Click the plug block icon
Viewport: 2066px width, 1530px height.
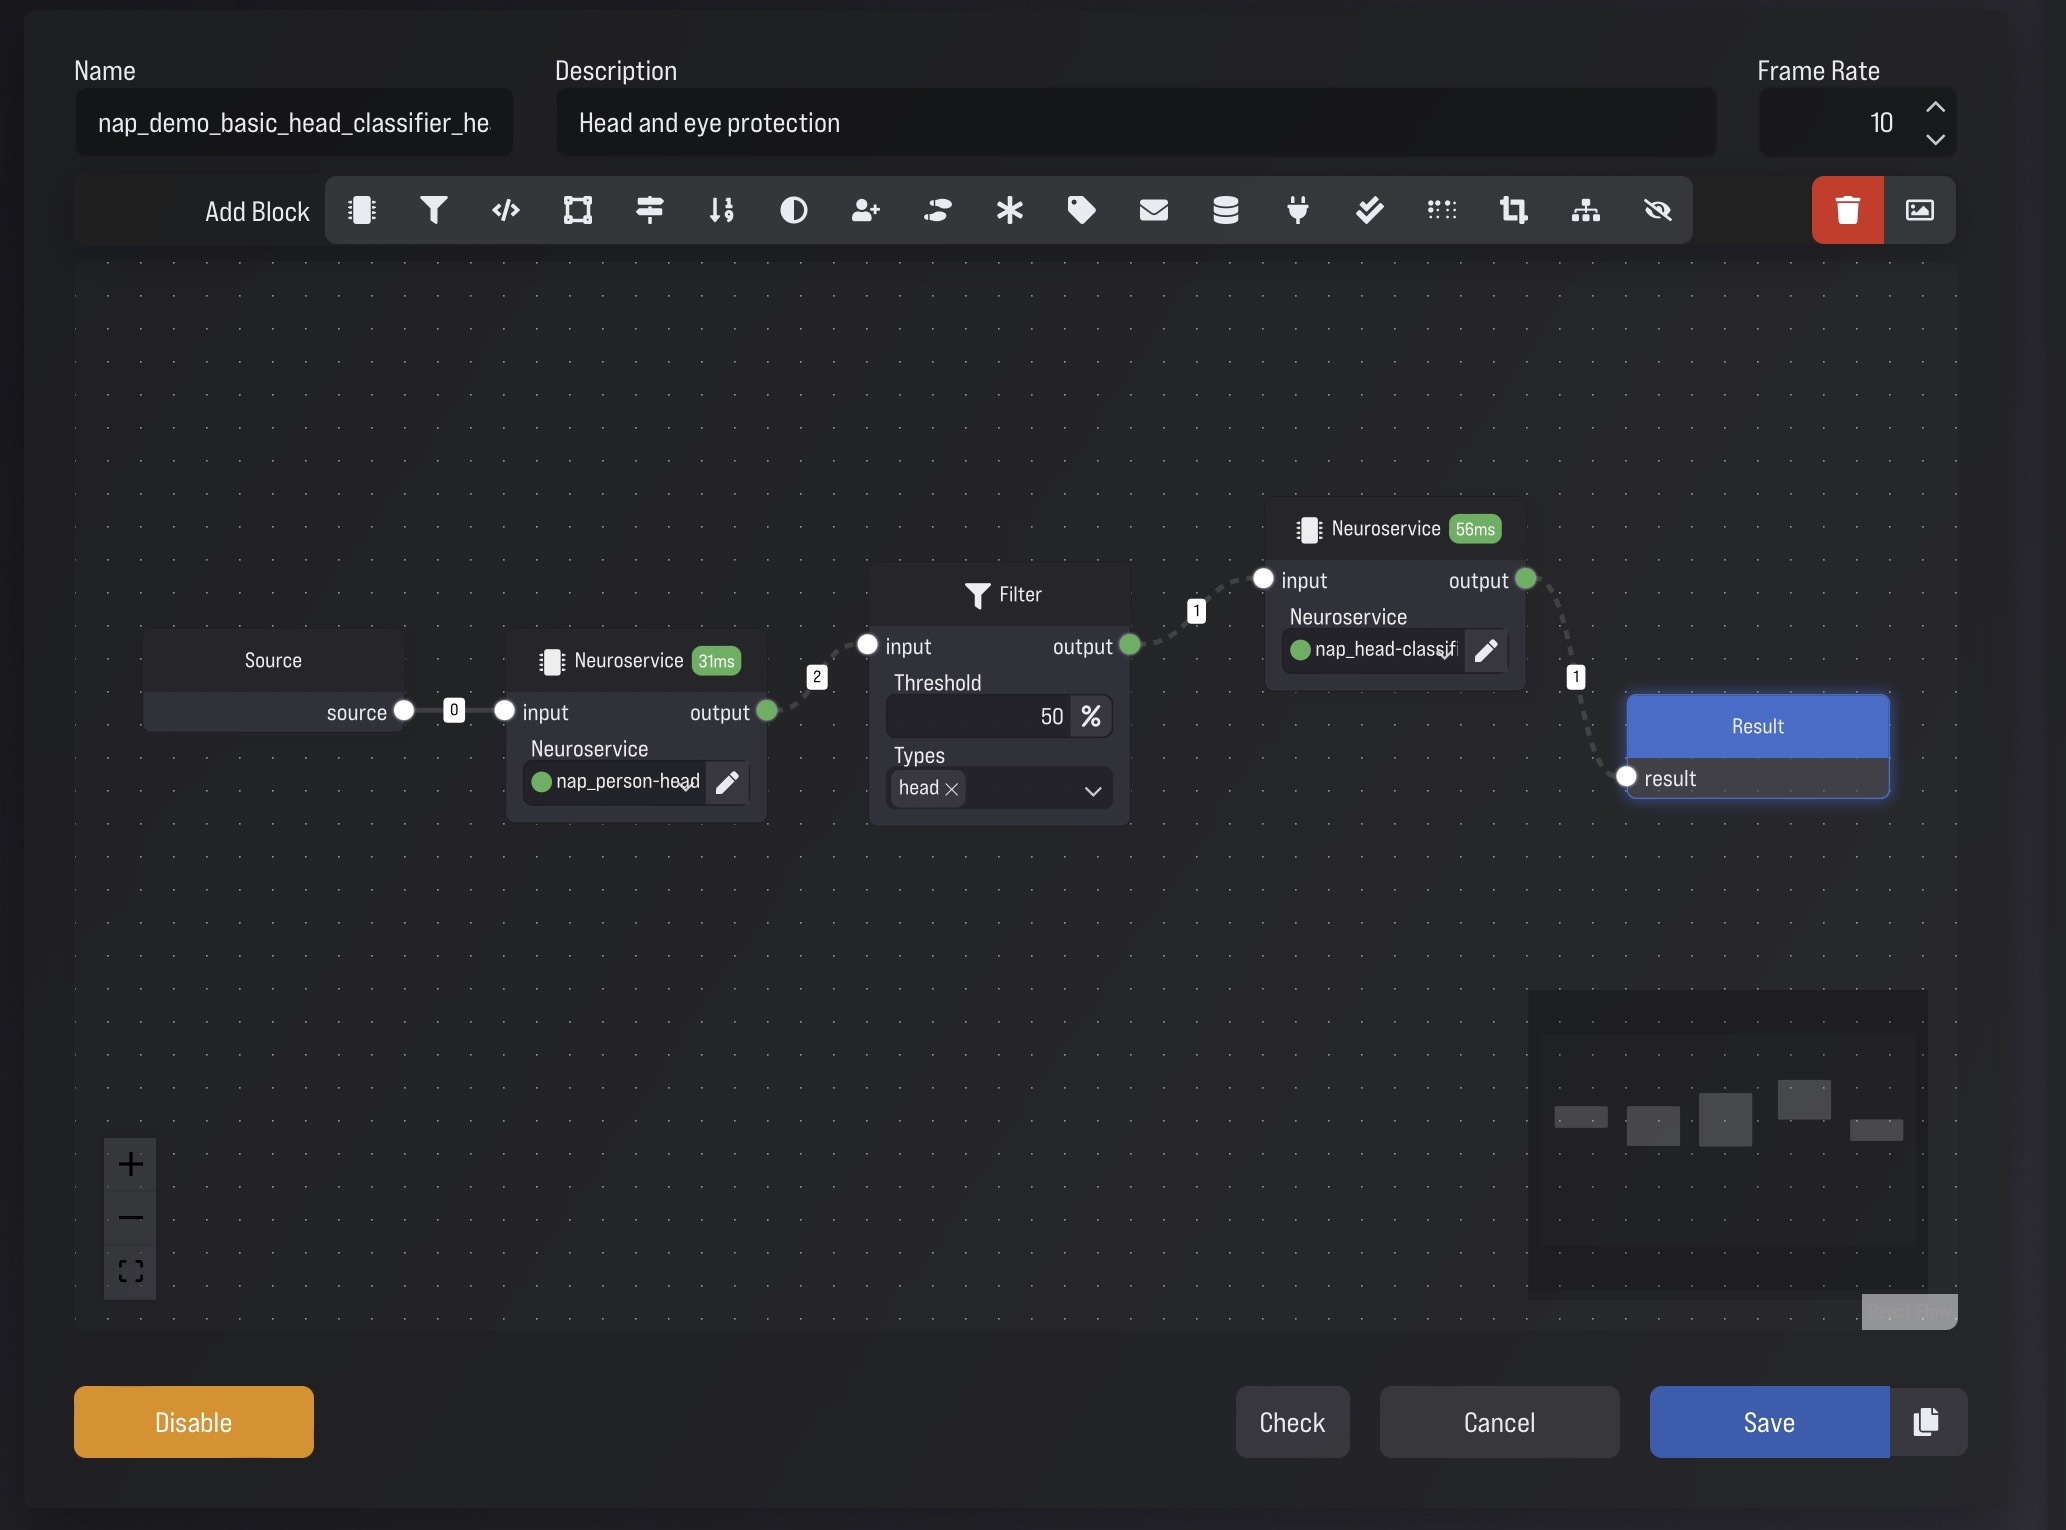click(1298, 210)
